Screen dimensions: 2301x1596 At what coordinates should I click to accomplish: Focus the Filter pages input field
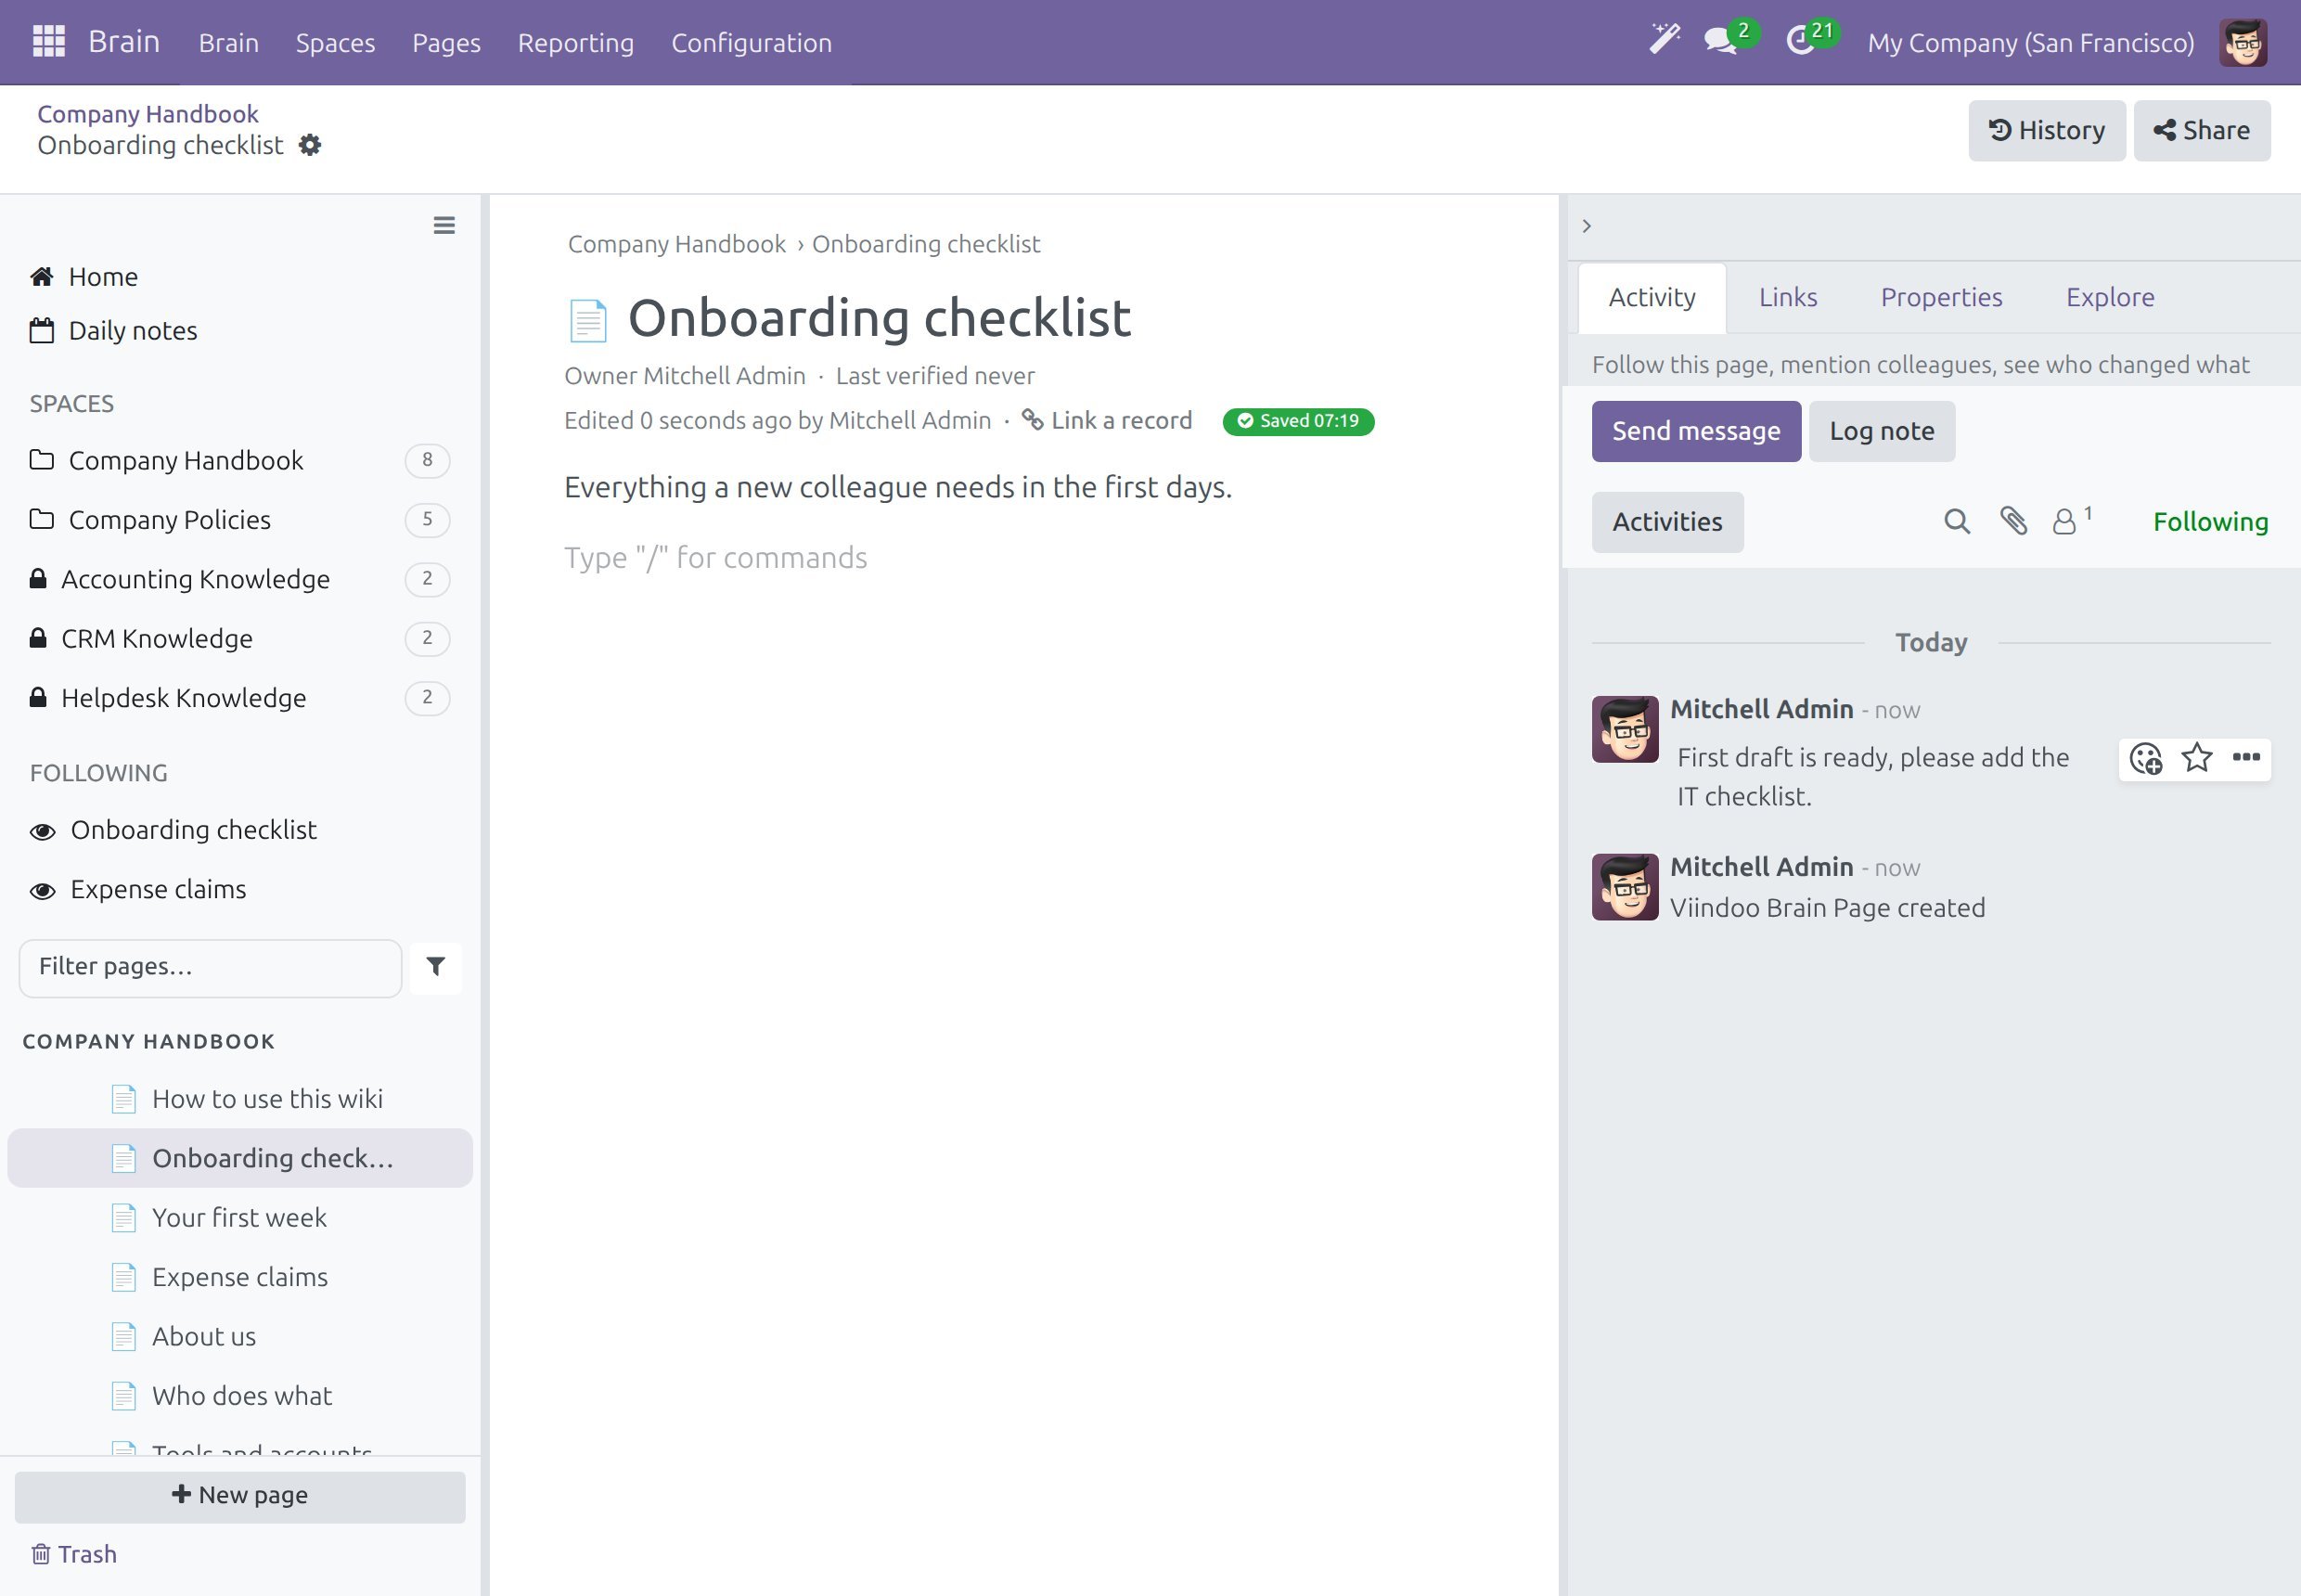210,967
